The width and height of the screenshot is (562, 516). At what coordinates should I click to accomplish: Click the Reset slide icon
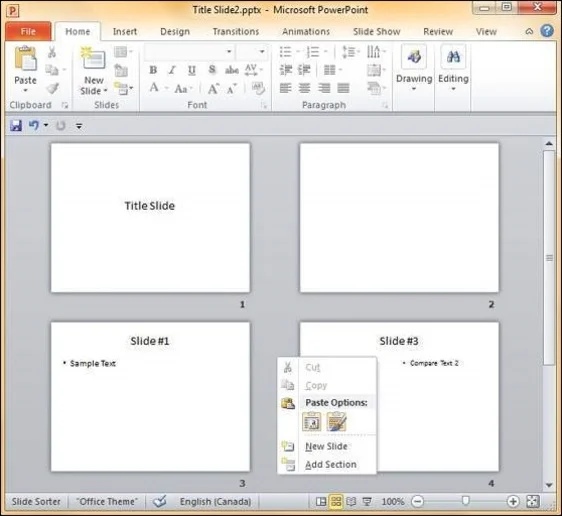click(x=121, y=70)
